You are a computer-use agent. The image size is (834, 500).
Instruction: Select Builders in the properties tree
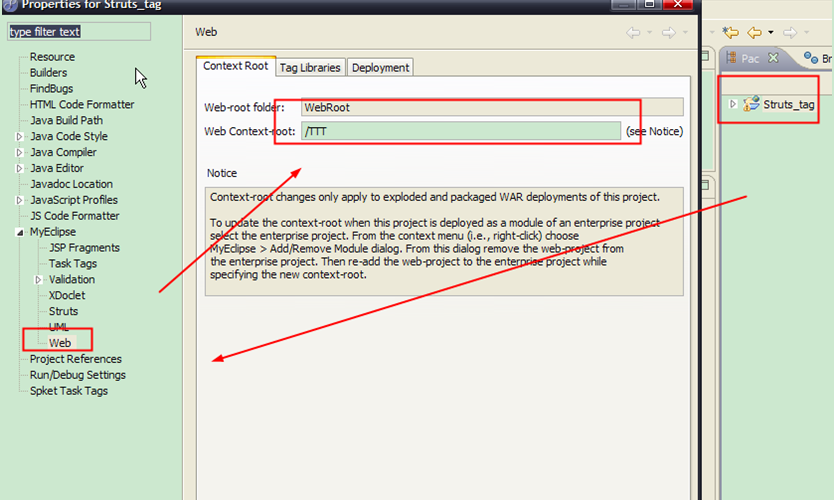tap(48, 72)
